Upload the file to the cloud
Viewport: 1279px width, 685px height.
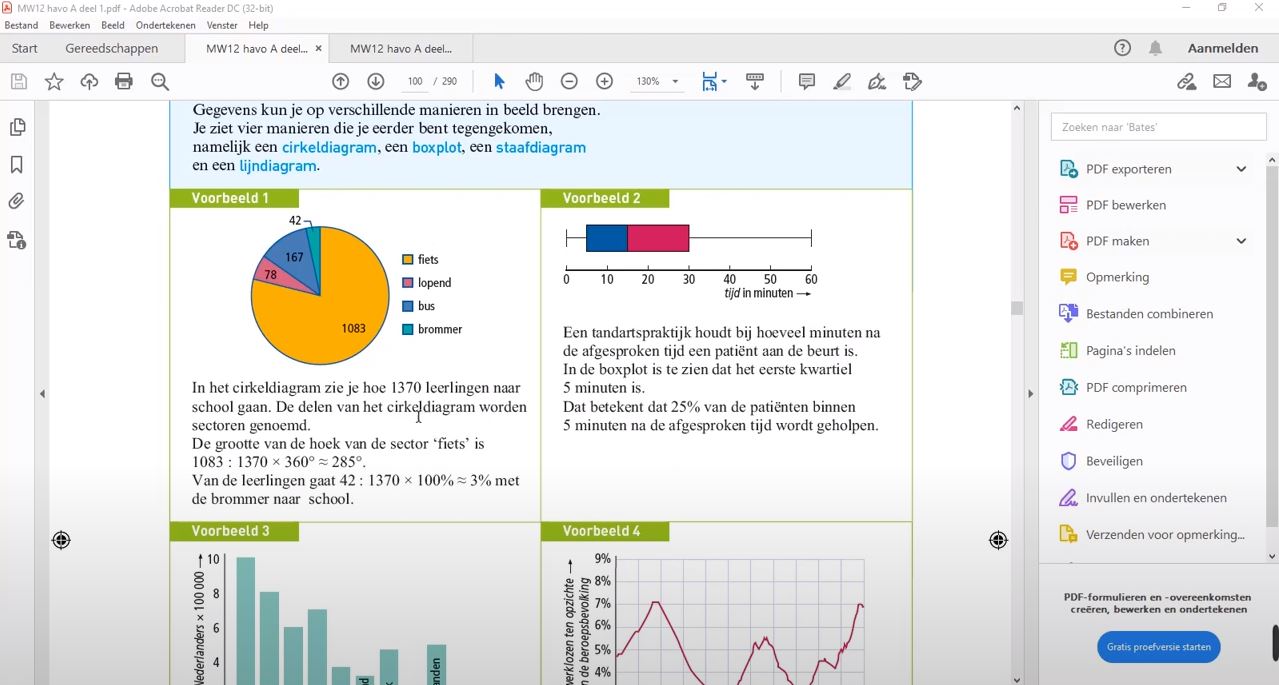pos(89,82)
